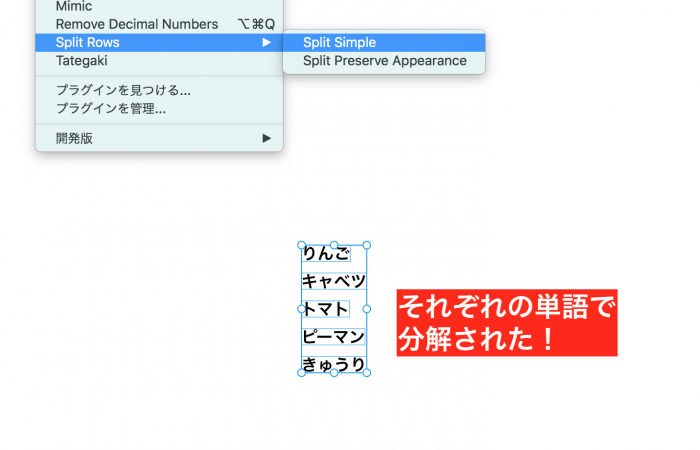The width and height of the screenshot is (700, 450).
Task: Run the Tategaki plugin
Action: [82, 61]
